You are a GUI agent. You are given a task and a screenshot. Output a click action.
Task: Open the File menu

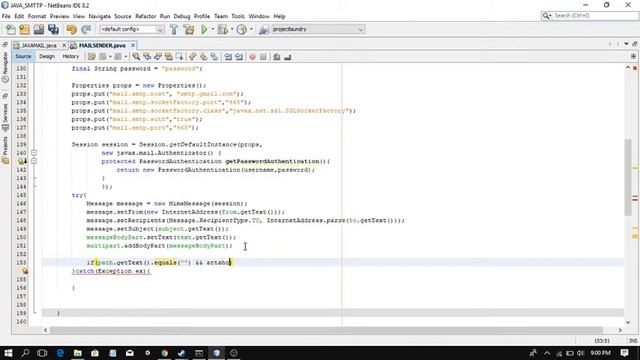pos(6,16)
